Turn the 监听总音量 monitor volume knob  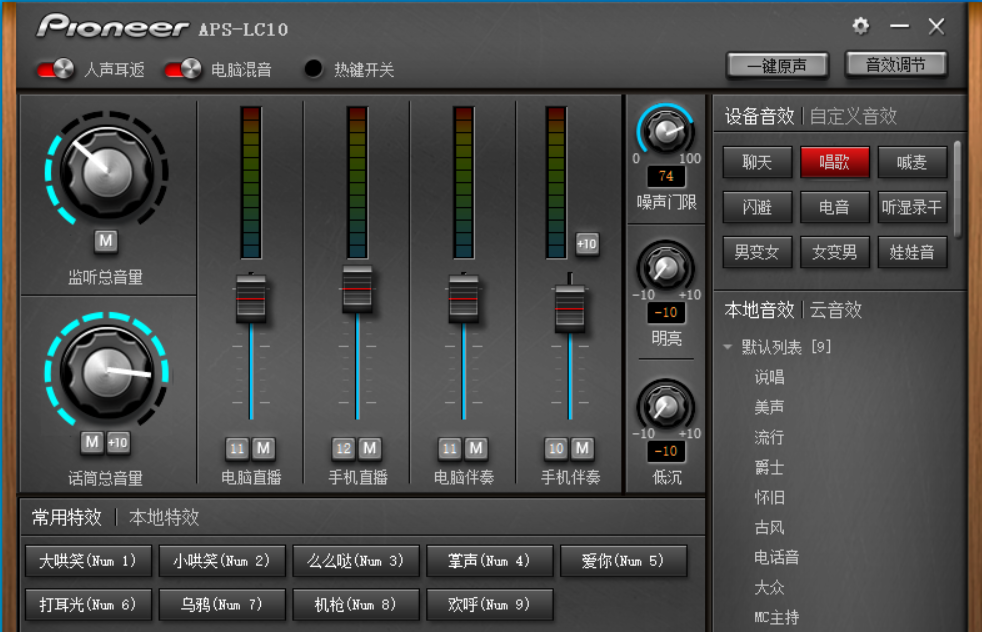point(106,171)
